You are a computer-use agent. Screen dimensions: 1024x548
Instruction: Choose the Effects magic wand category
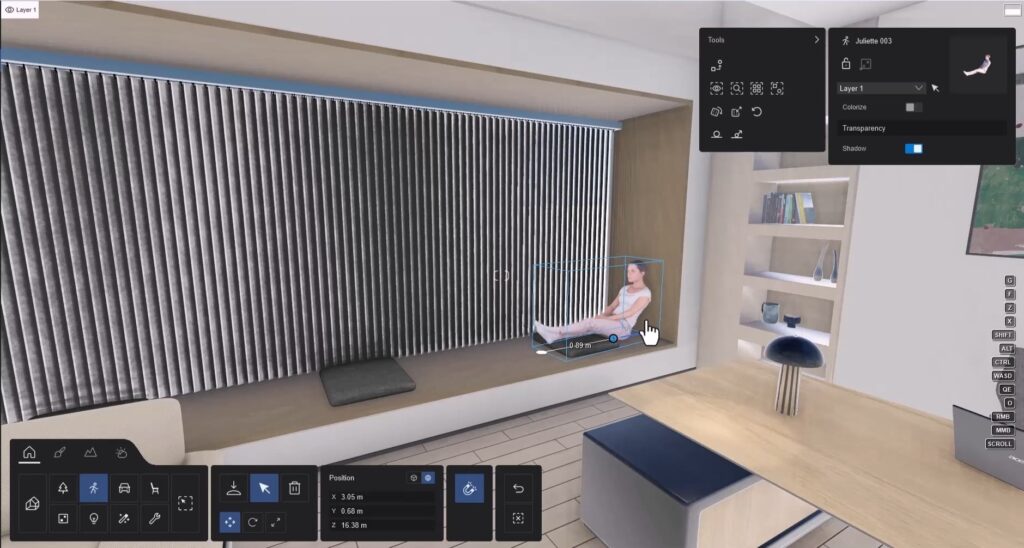pyautogui.click(x=124, y=519)
